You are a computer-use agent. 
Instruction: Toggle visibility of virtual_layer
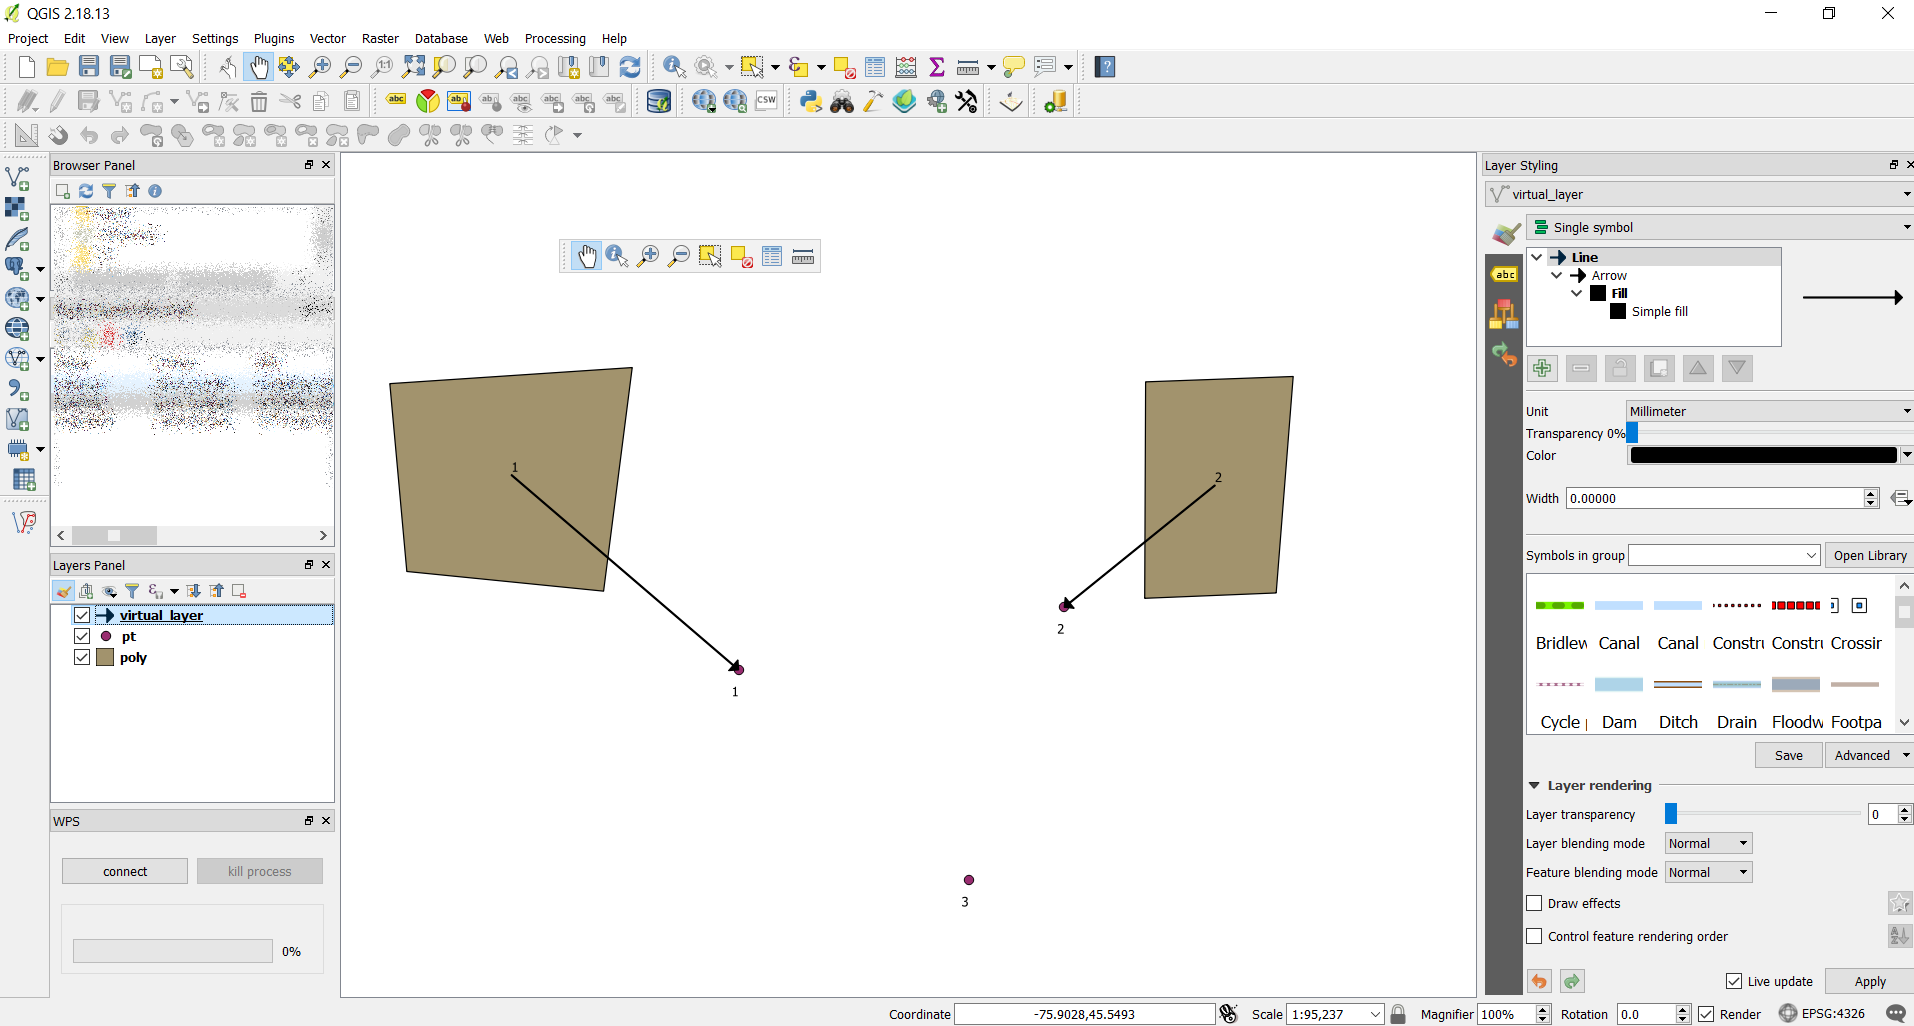click(x=82, y=615)
